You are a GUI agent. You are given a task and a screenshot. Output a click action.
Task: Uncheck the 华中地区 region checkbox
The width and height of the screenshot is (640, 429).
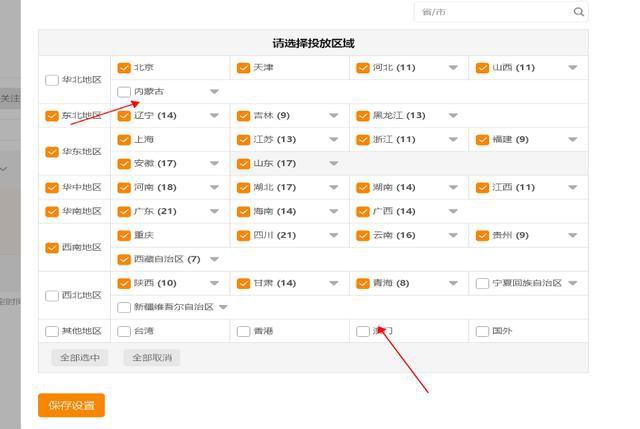tap(52, 188)
